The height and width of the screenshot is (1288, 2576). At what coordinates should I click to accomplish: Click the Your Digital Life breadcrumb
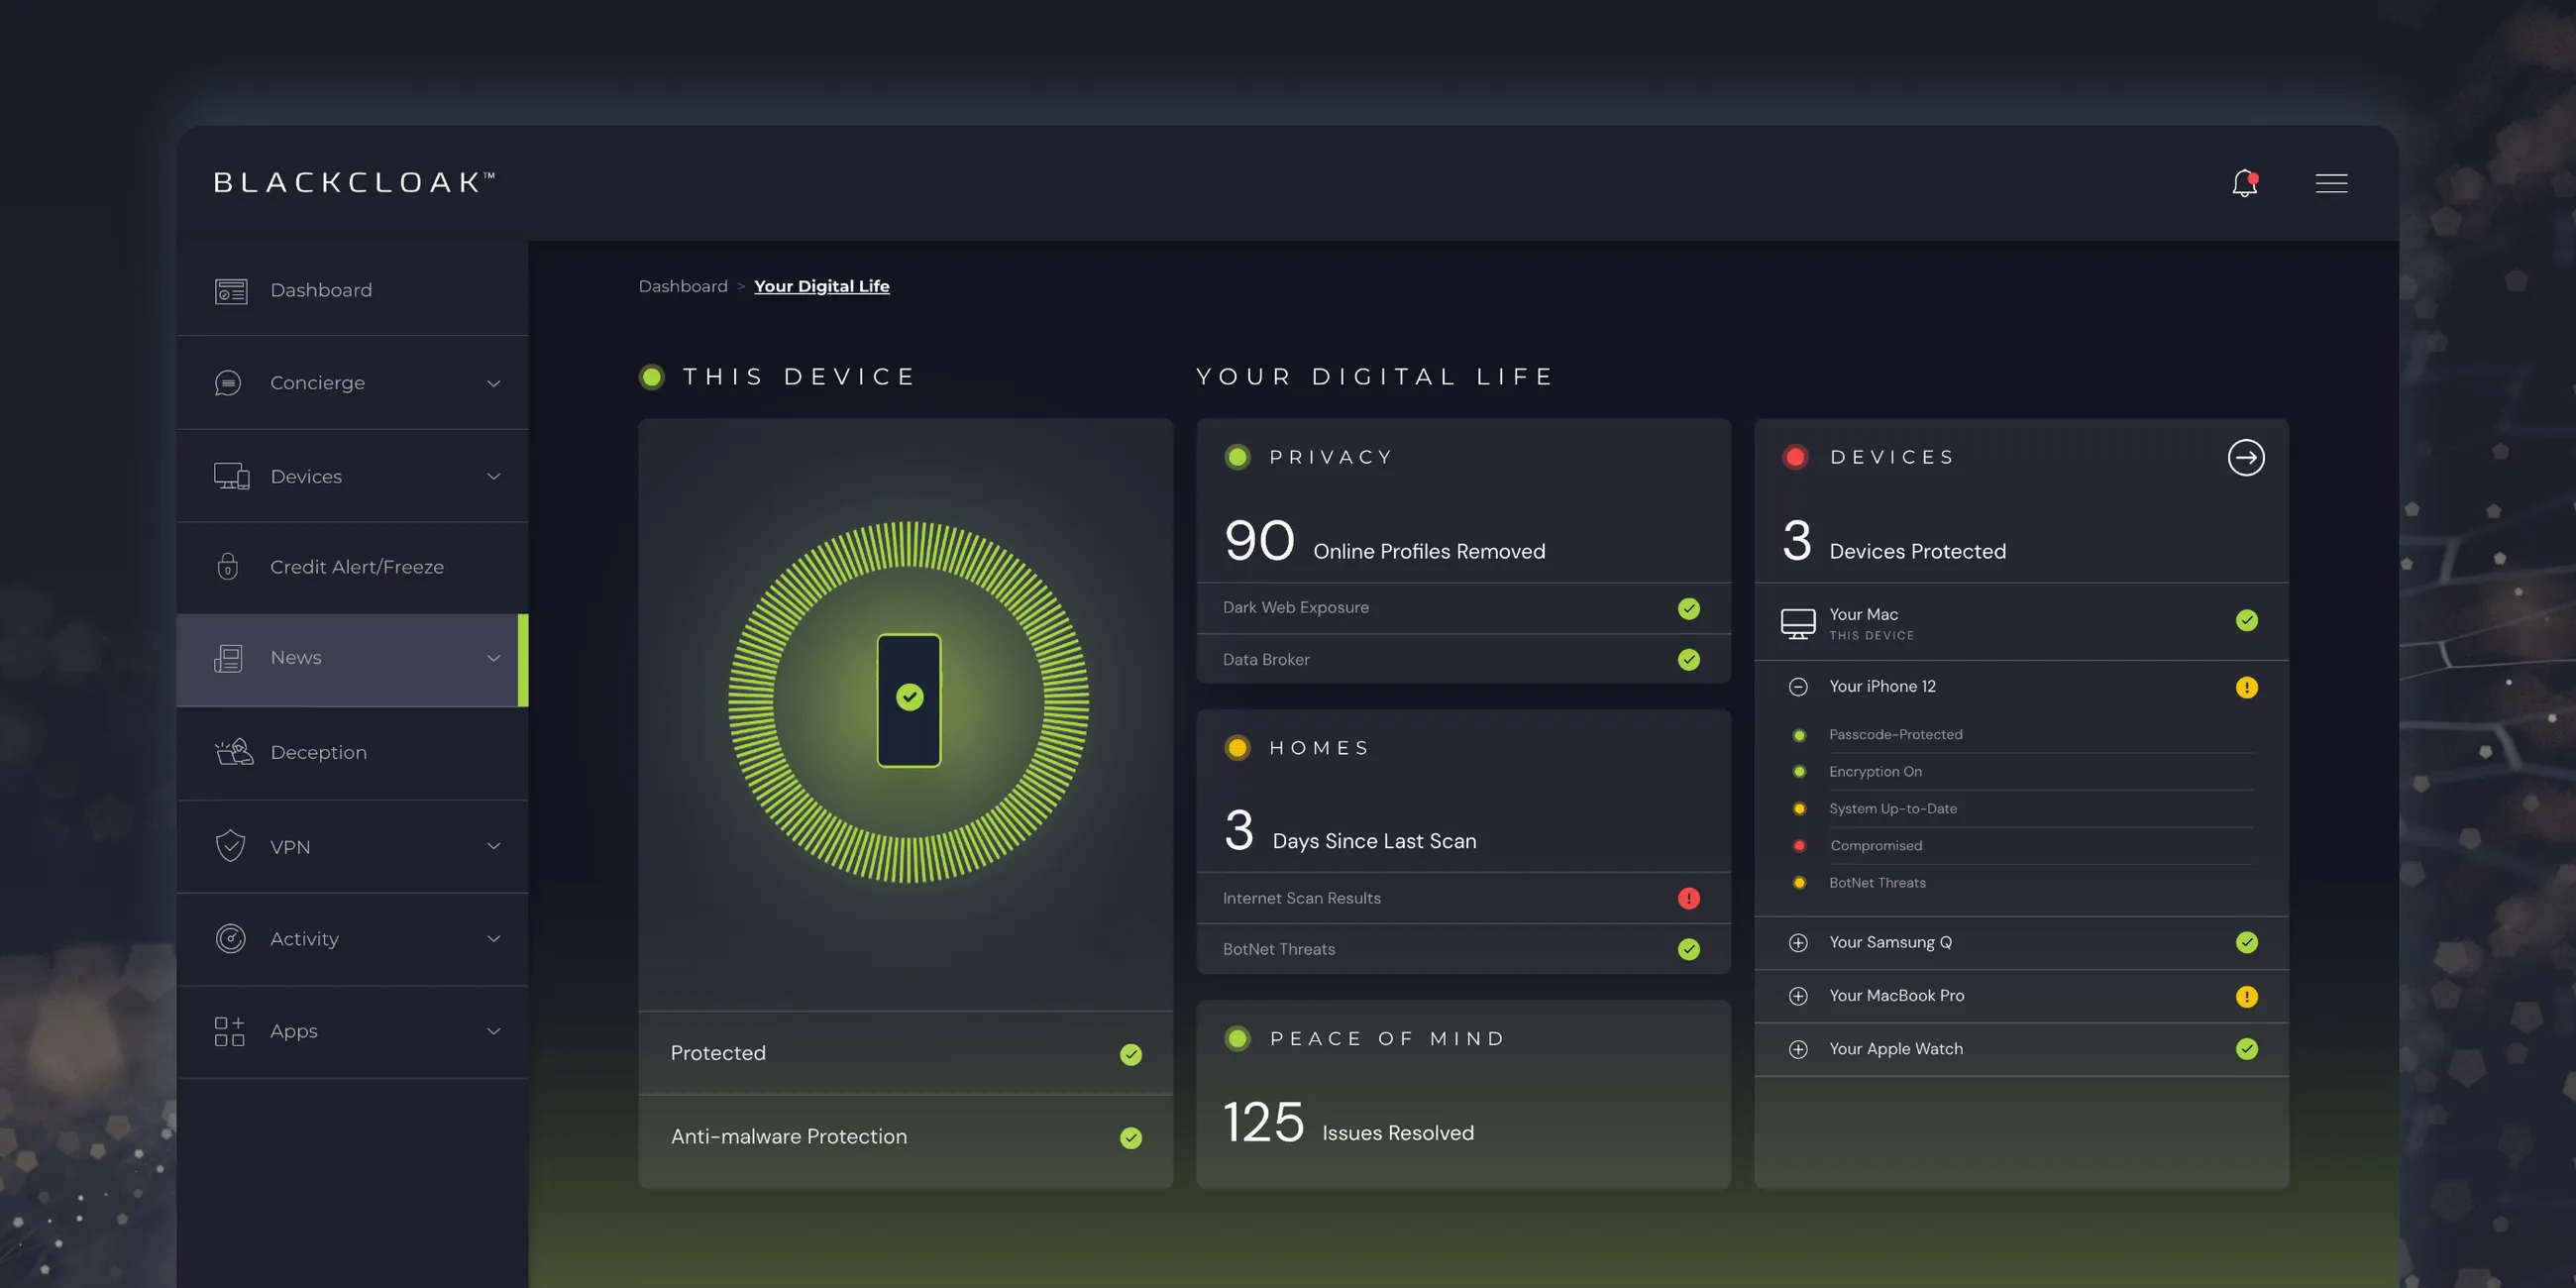click(821, 286)
